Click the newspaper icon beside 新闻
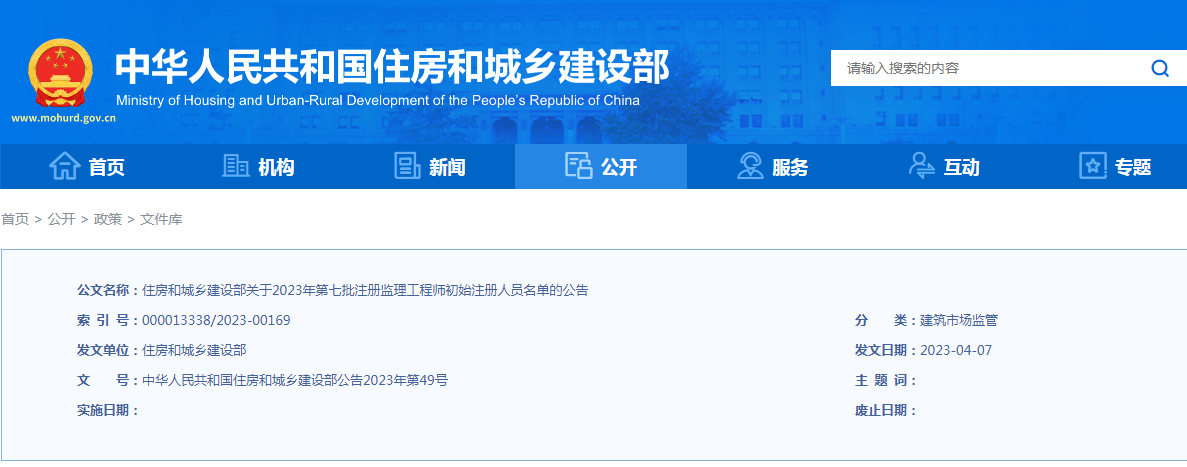The width and height of the screenshot is (1187, 467). pos(407,166)
